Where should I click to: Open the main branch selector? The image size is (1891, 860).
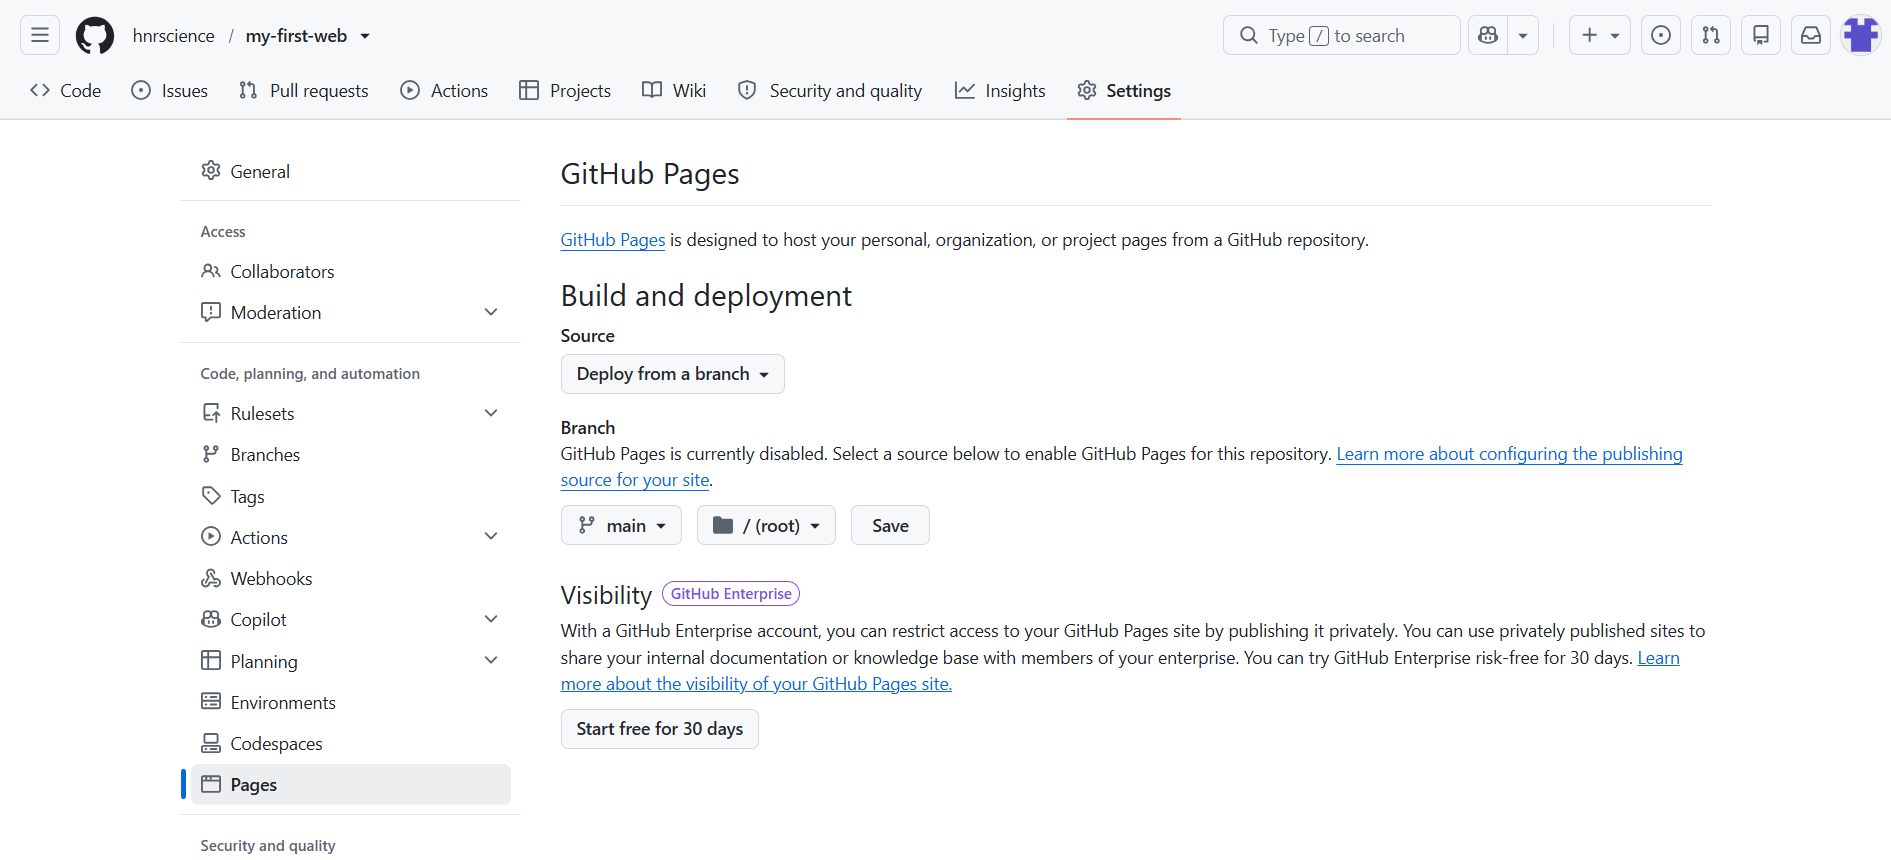(x=621, y=525)
